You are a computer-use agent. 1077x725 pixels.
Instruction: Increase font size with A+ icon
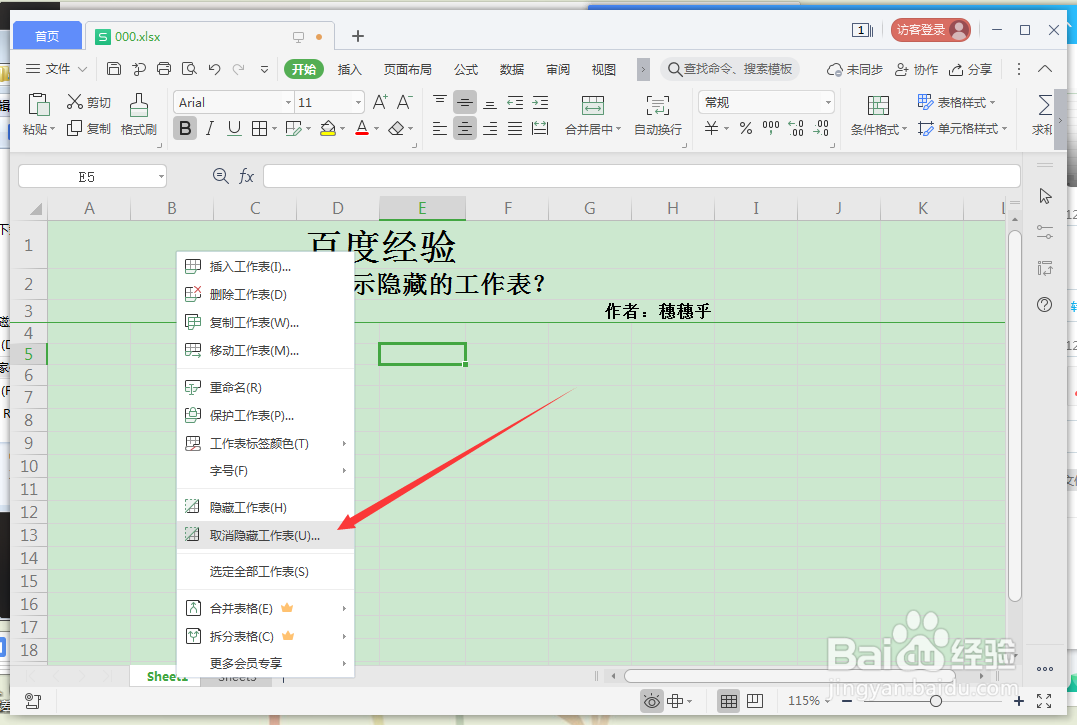point(380,102)
